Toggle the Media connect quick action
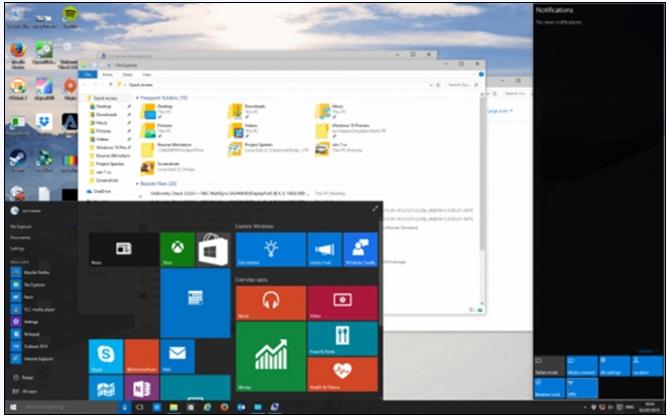 click(582, 366)
